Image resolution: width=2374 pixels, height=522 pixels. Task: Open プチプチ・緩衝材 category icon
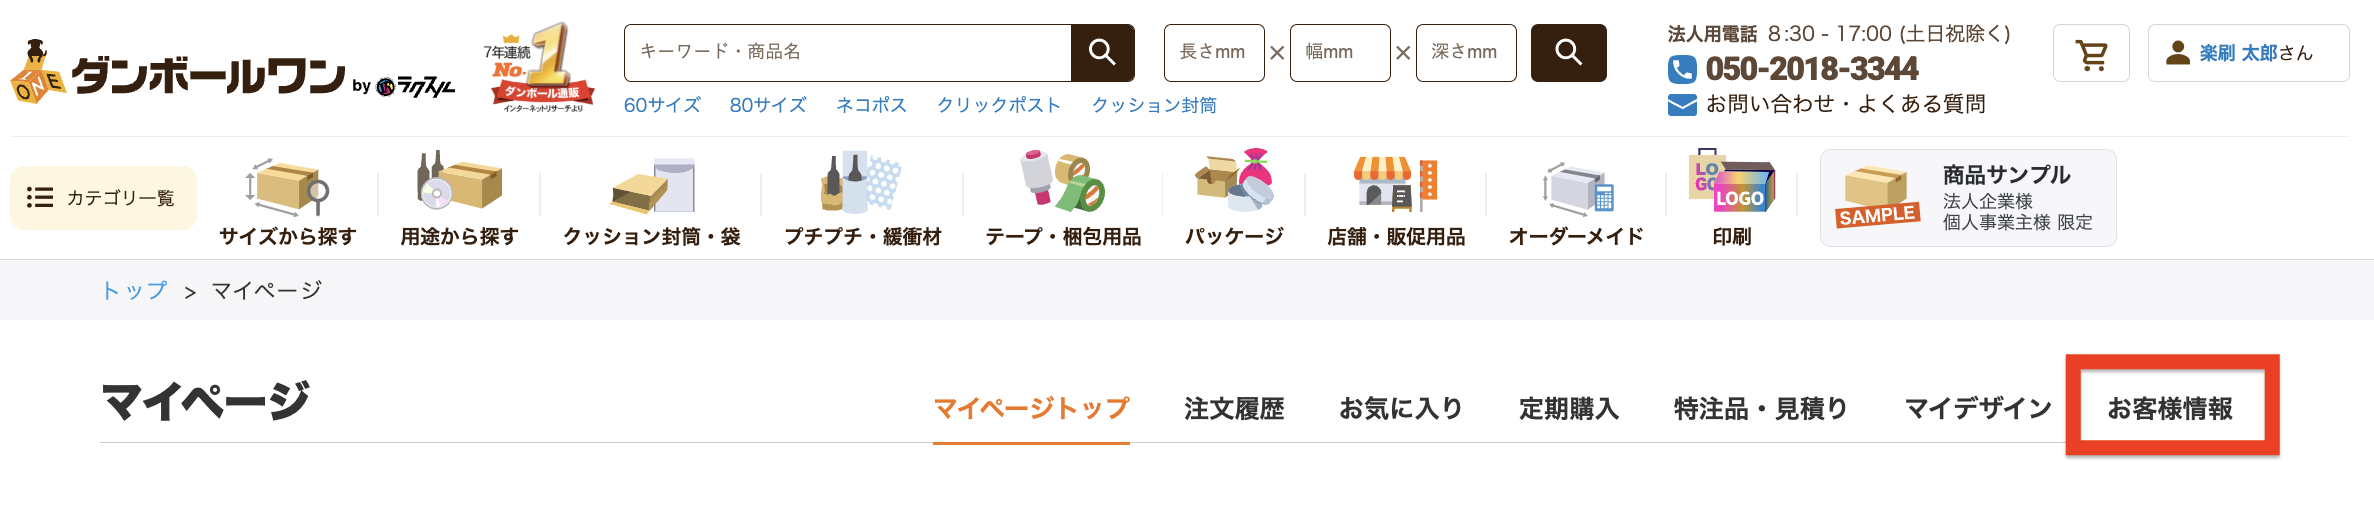tap(862, 182)
